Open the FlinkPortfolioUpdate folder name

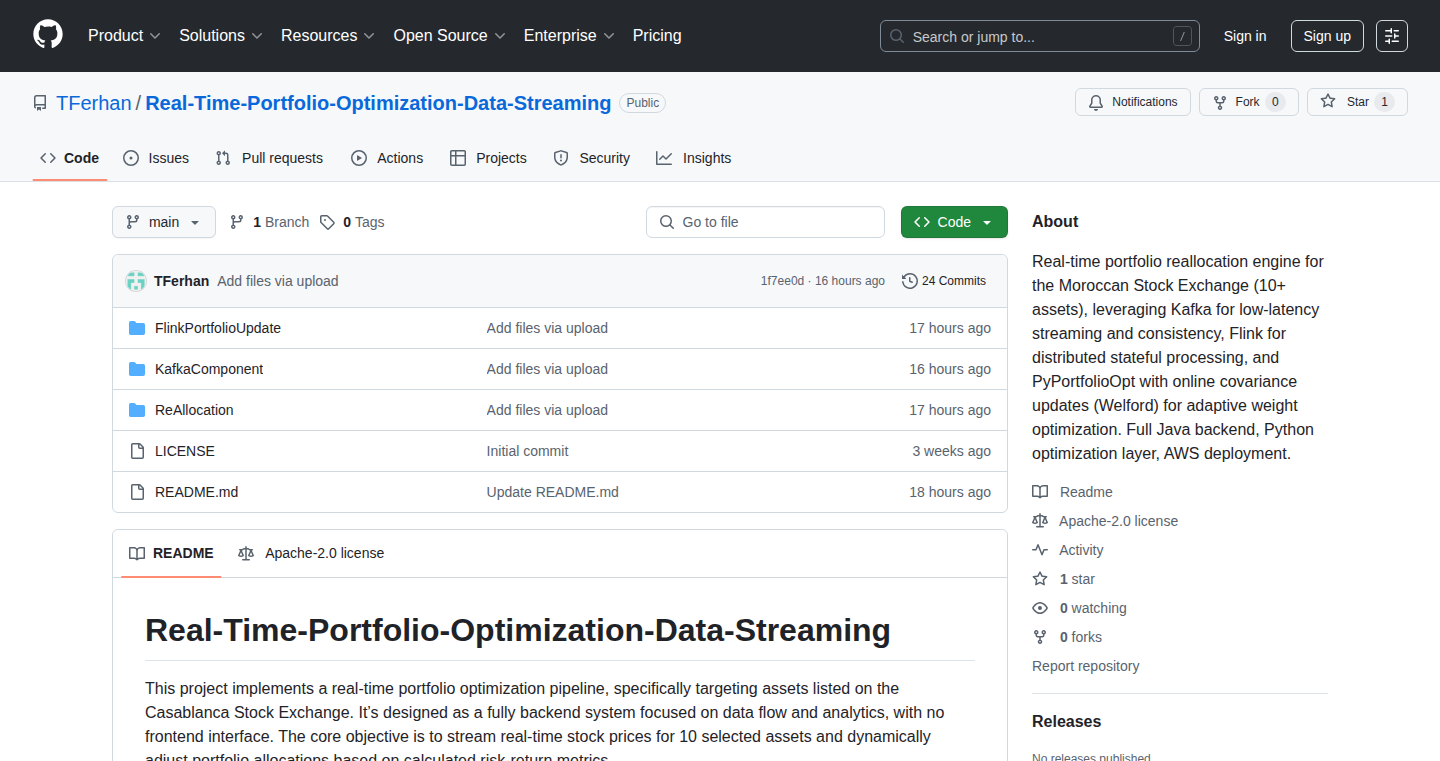pyautogui.click(x=218, y=328)
